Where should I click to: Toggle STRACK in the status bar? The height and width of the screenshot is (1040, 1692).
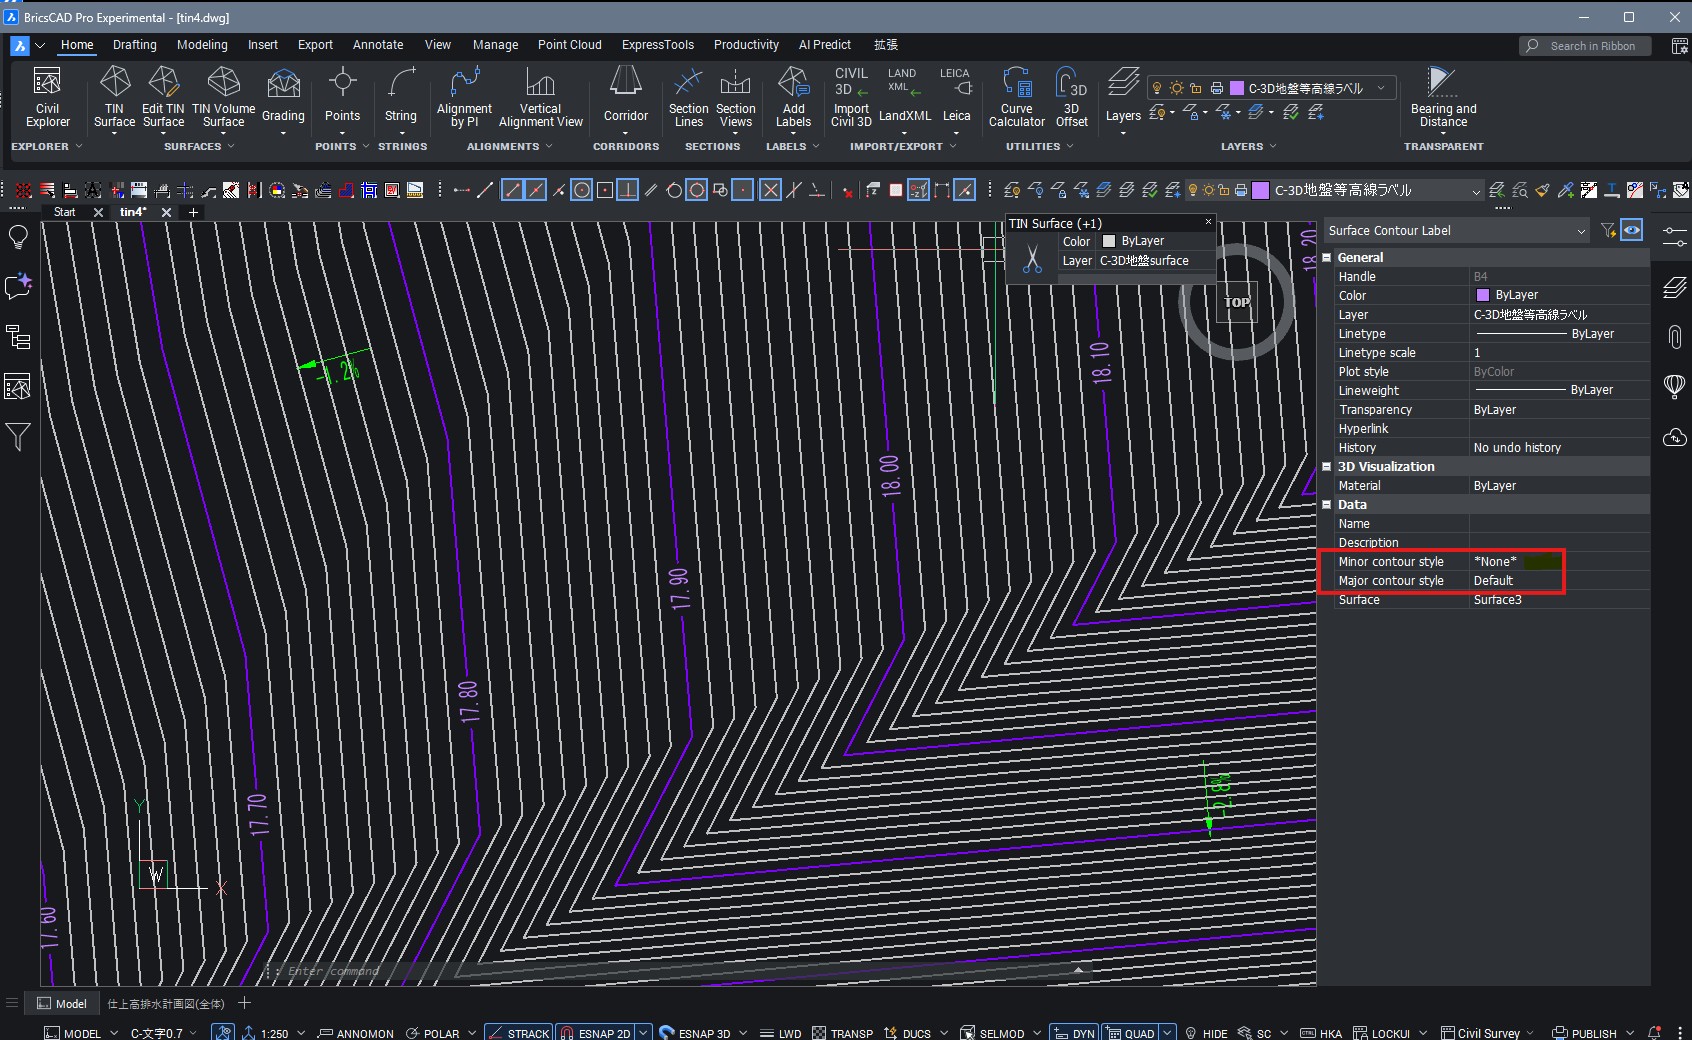[518, 1033]
